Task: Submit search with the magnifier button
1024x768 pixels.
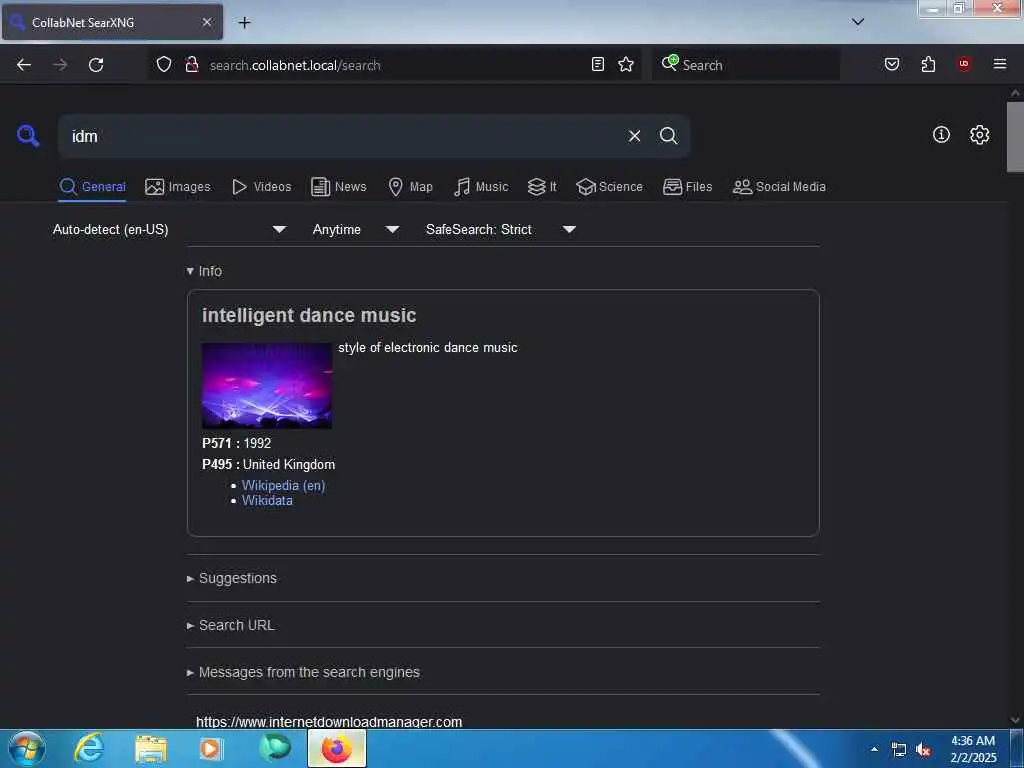Action: (668, 136)
